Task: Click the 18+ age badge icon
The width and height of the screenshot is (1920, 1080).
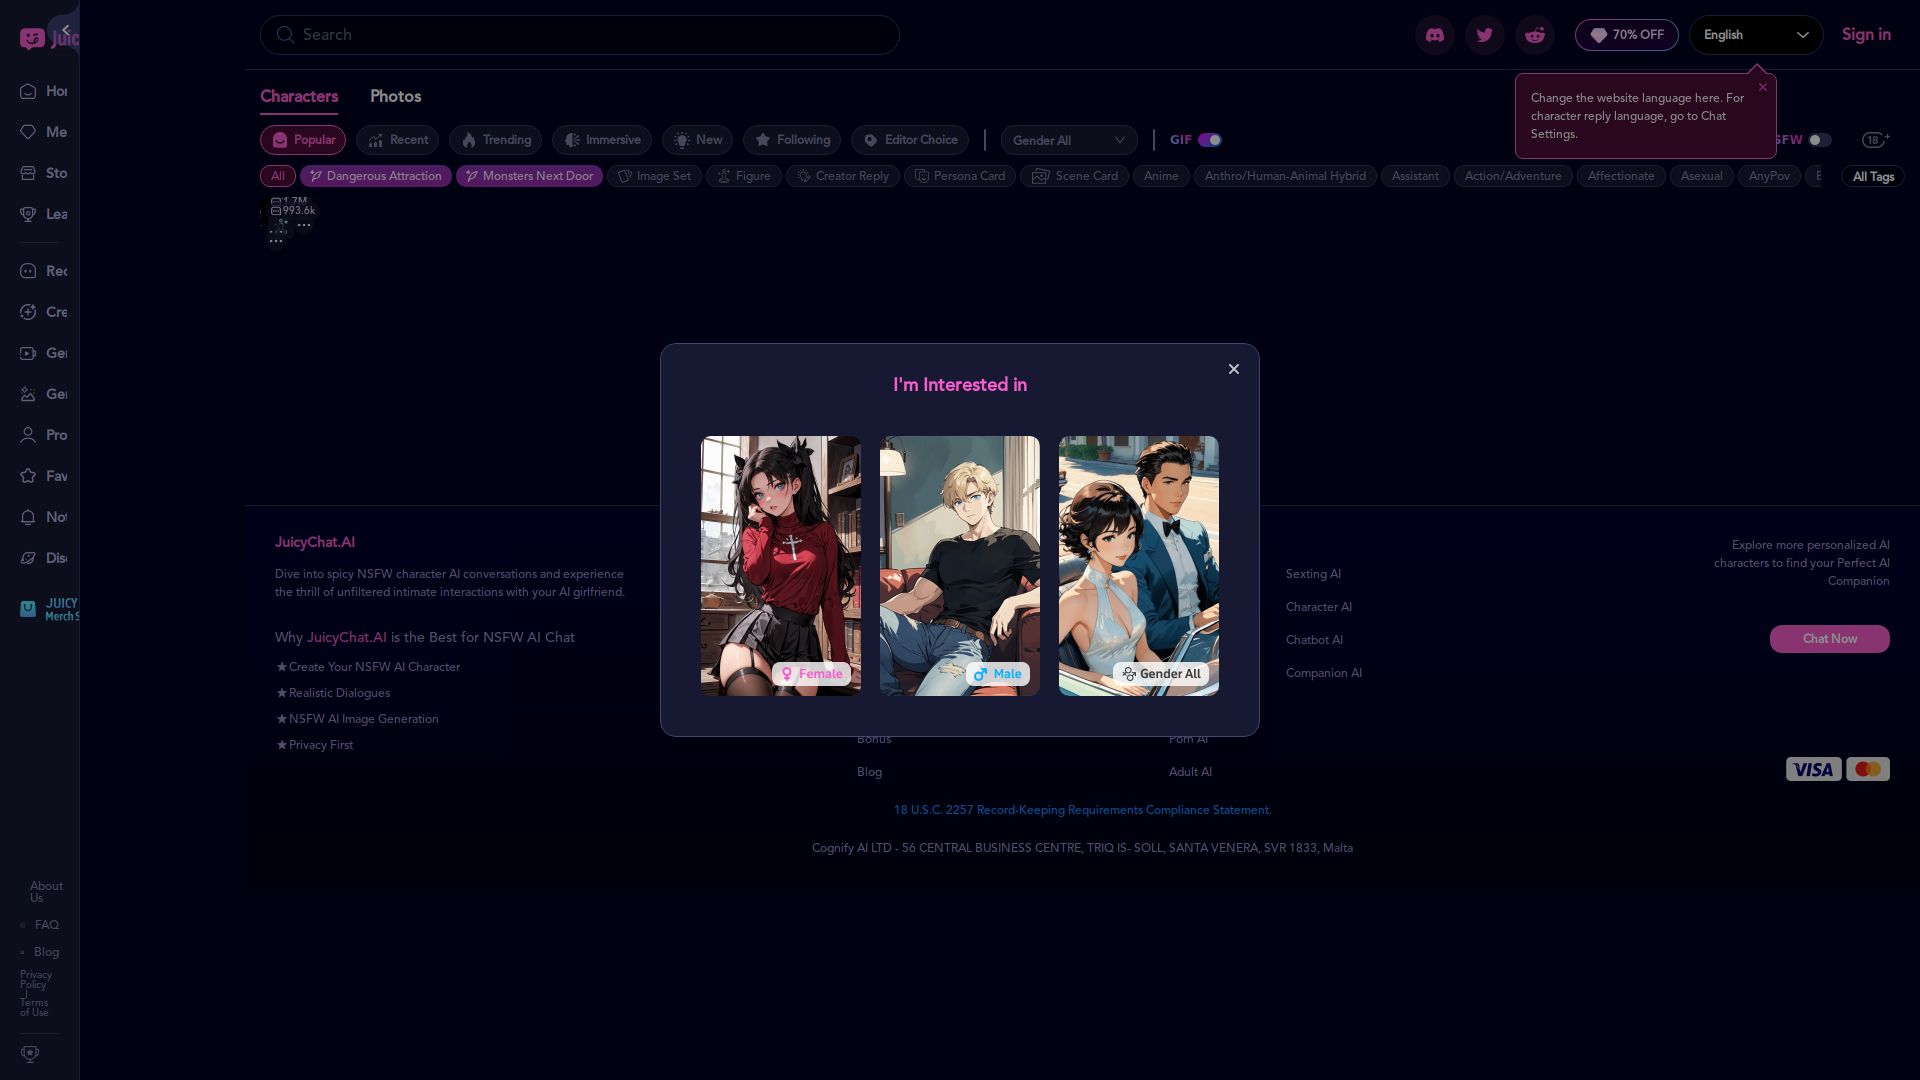Action: 1875,140
